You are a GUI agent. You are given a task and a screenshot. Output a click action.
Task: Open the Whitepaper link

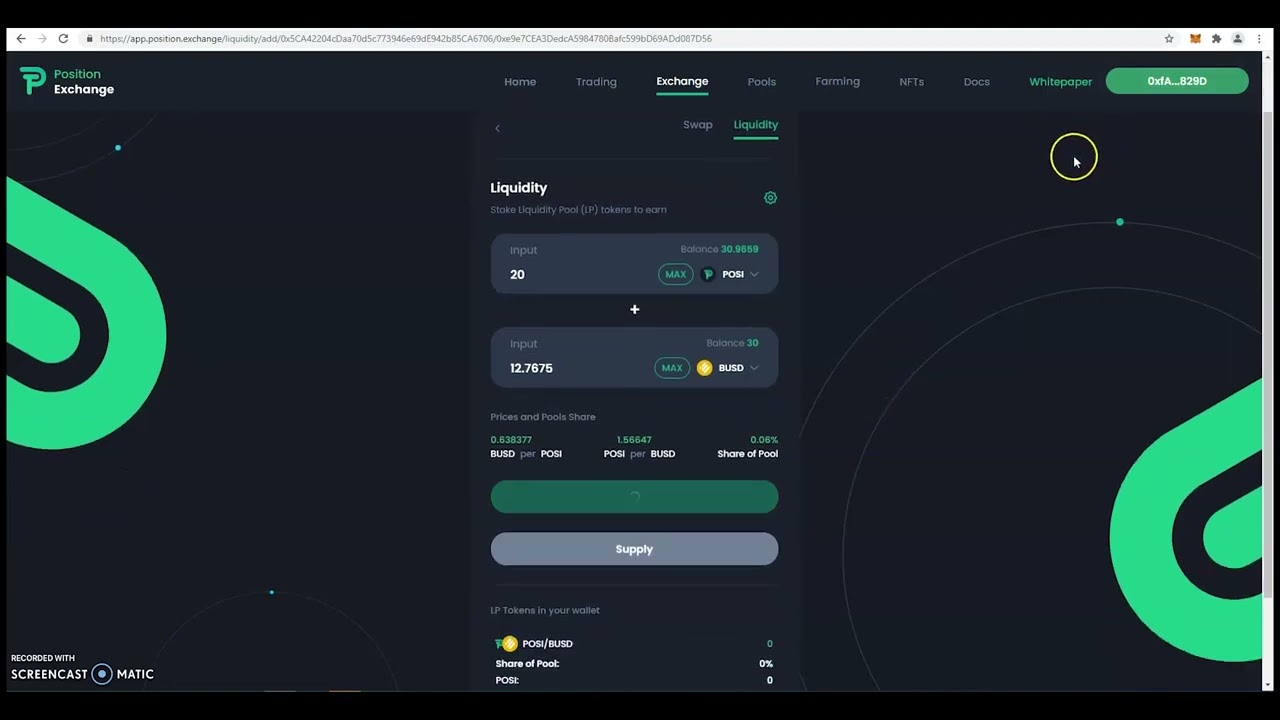click(x=1060, y=82)
